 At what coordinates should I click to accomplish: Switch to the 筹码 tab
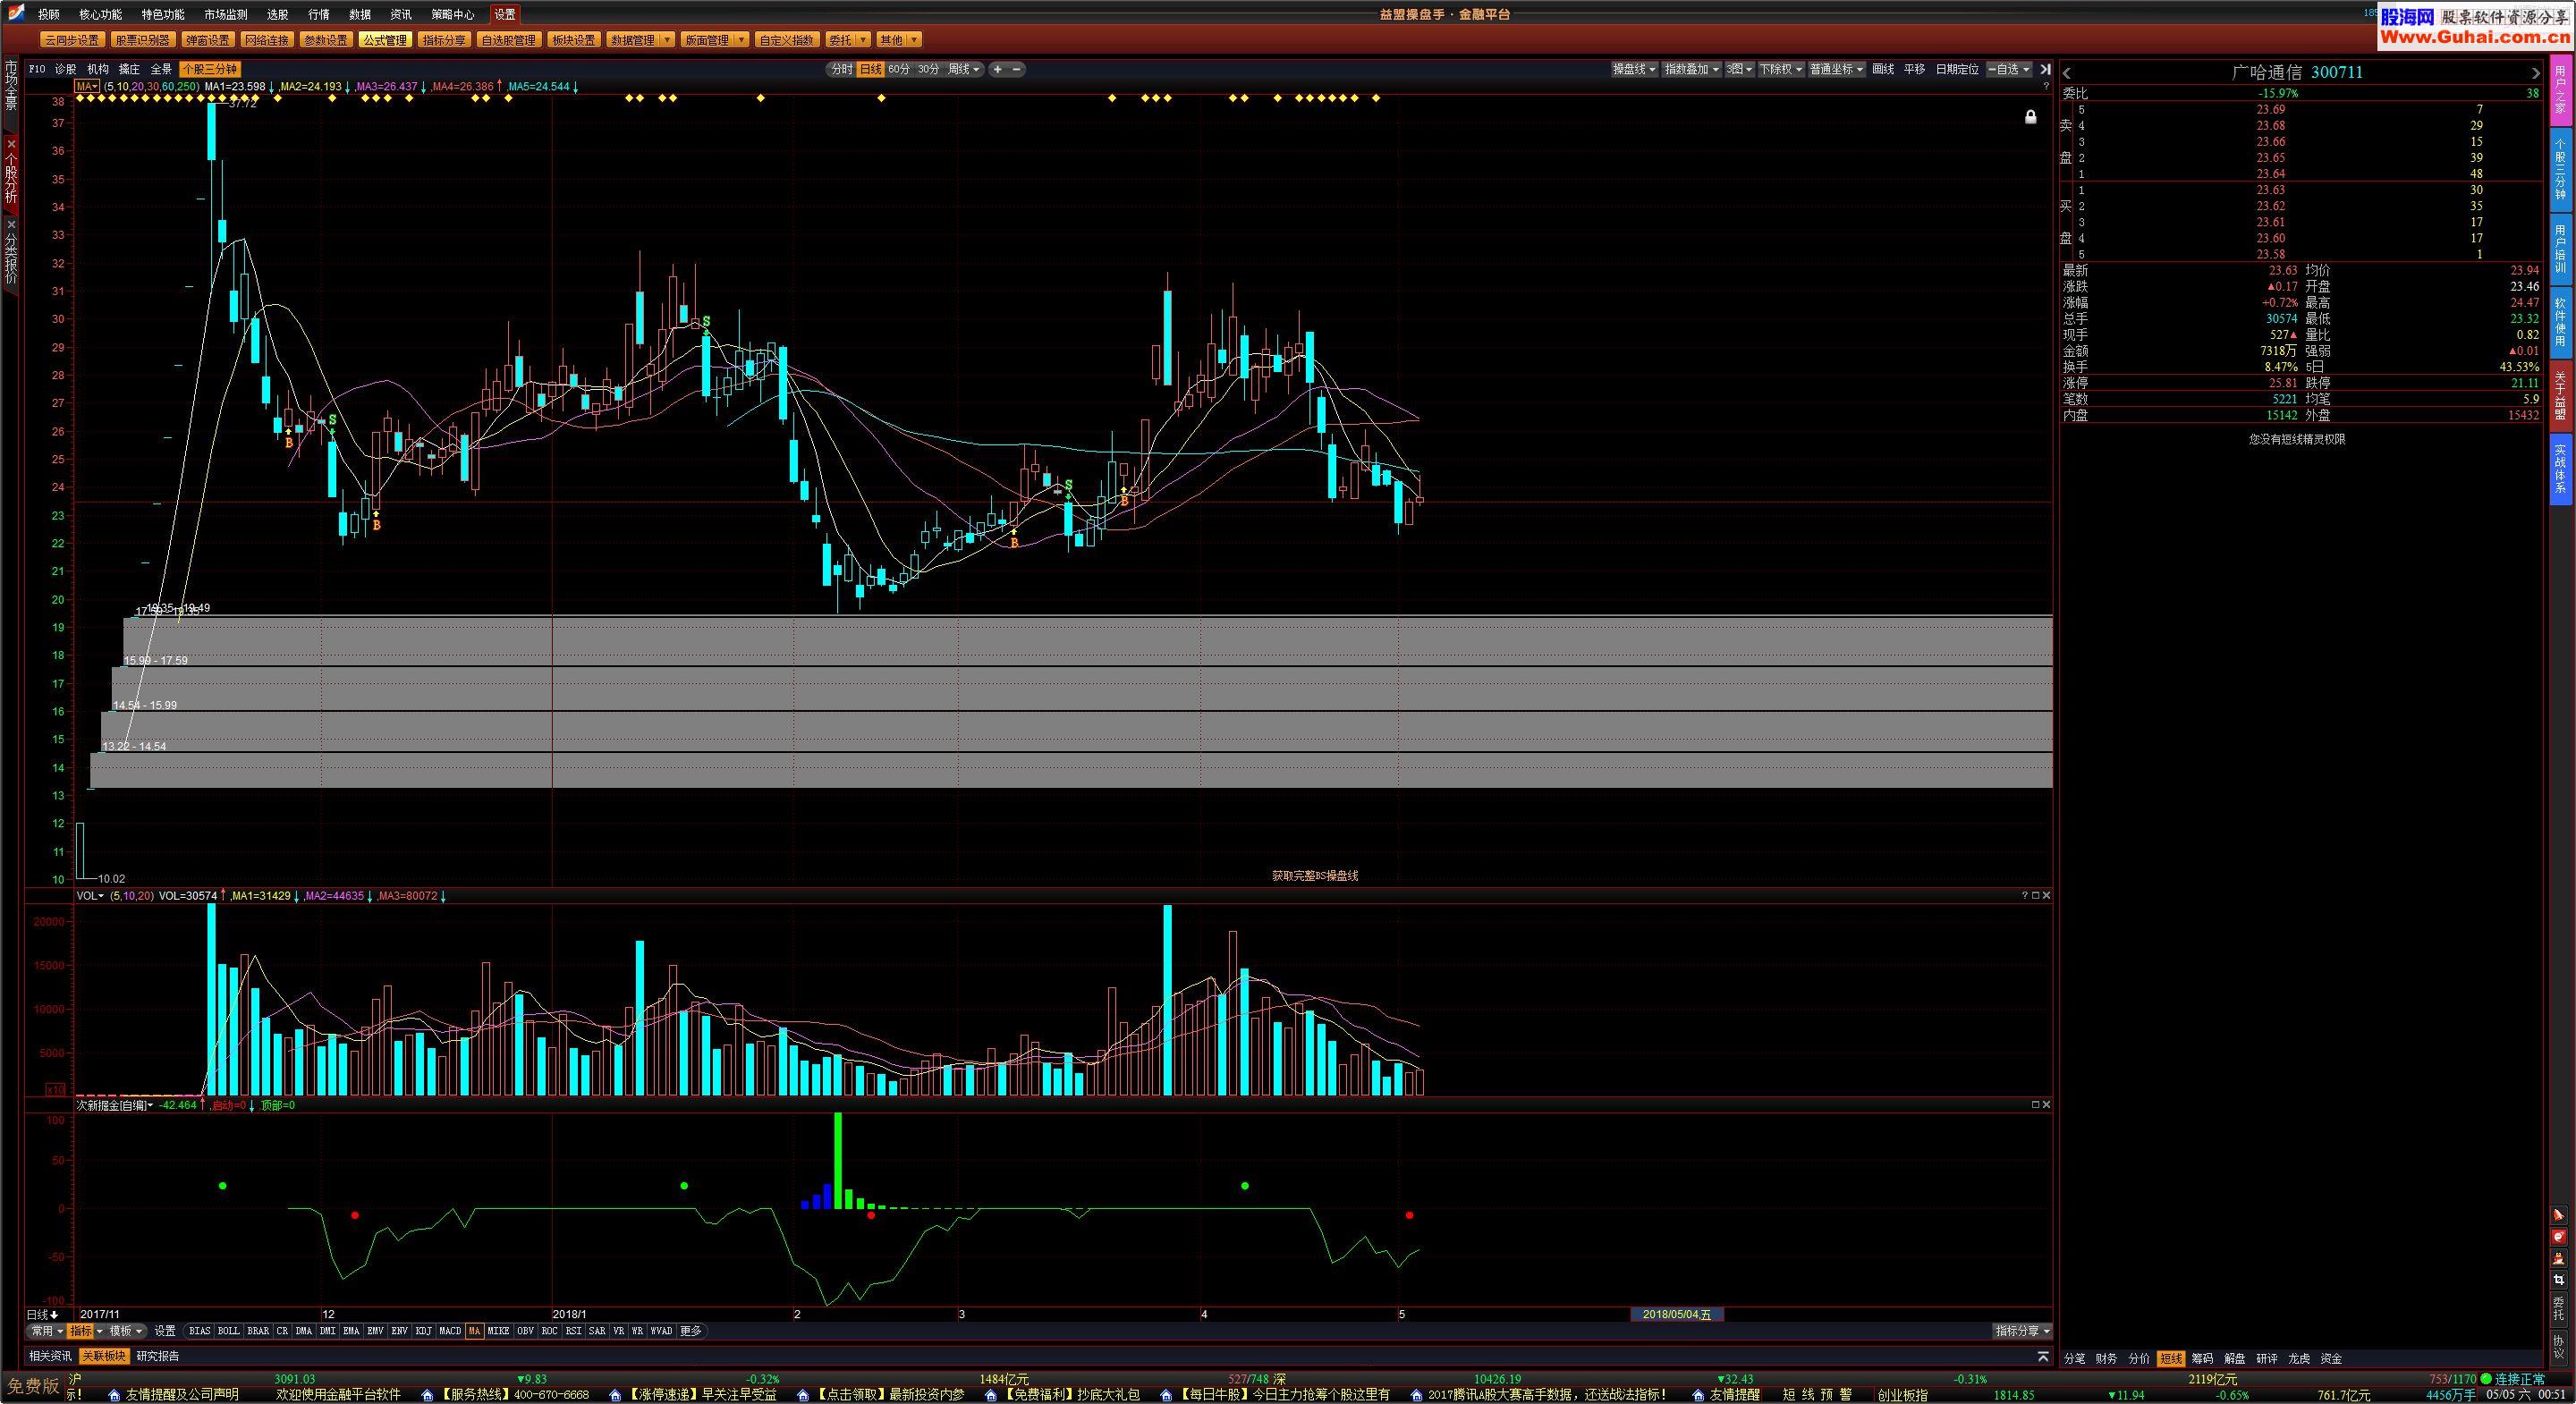(2202, 1359)
